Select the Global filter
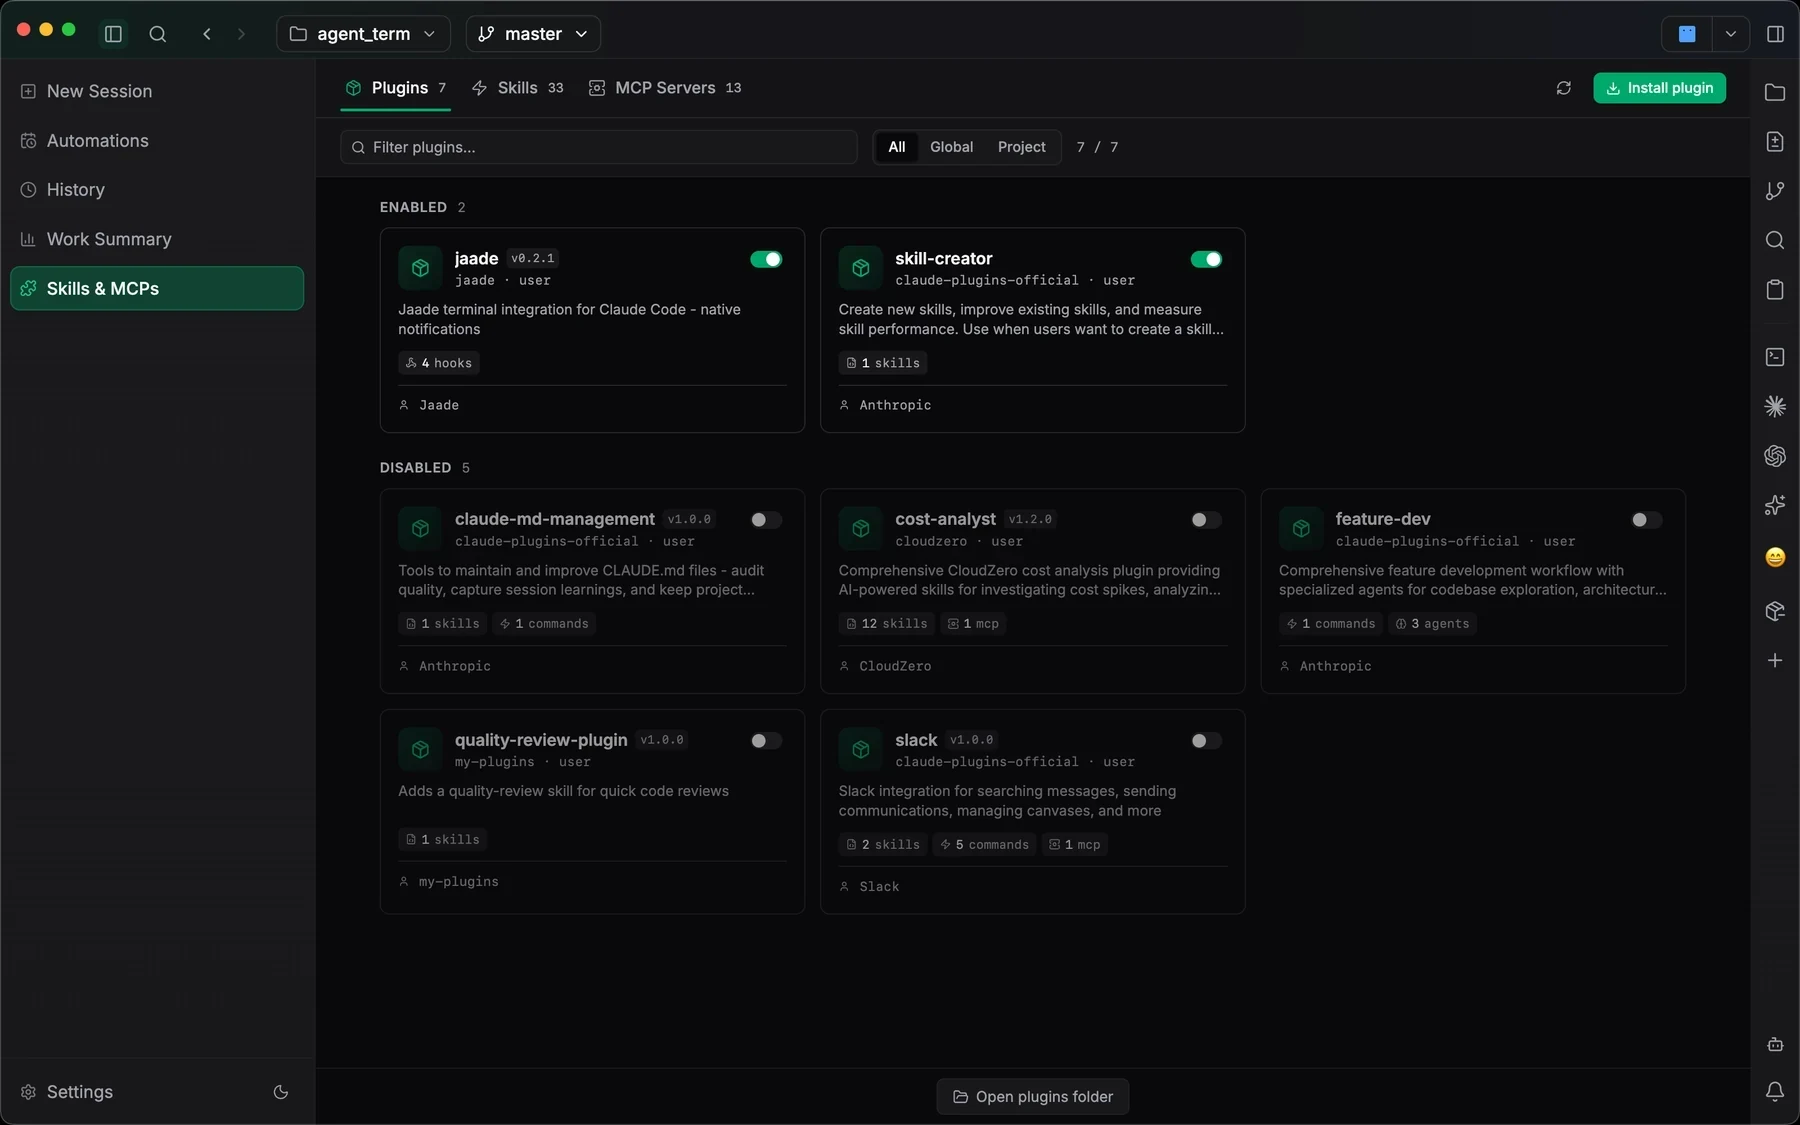The height and width of the screenshot is (1125, 1800). click(951, 147)
